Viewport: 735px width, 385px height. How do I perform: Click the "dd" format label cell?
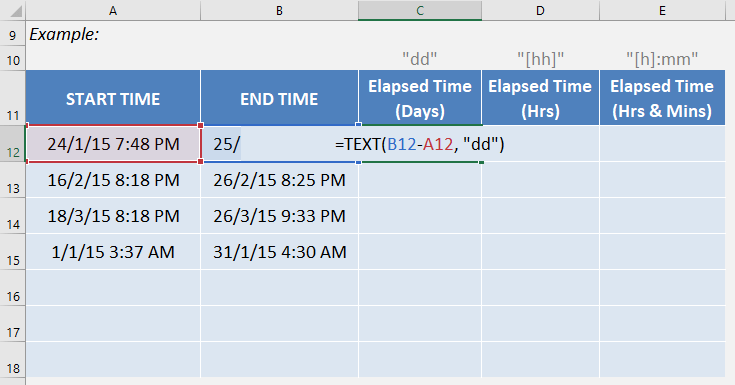pyautogui.click(x=420, y=59)
